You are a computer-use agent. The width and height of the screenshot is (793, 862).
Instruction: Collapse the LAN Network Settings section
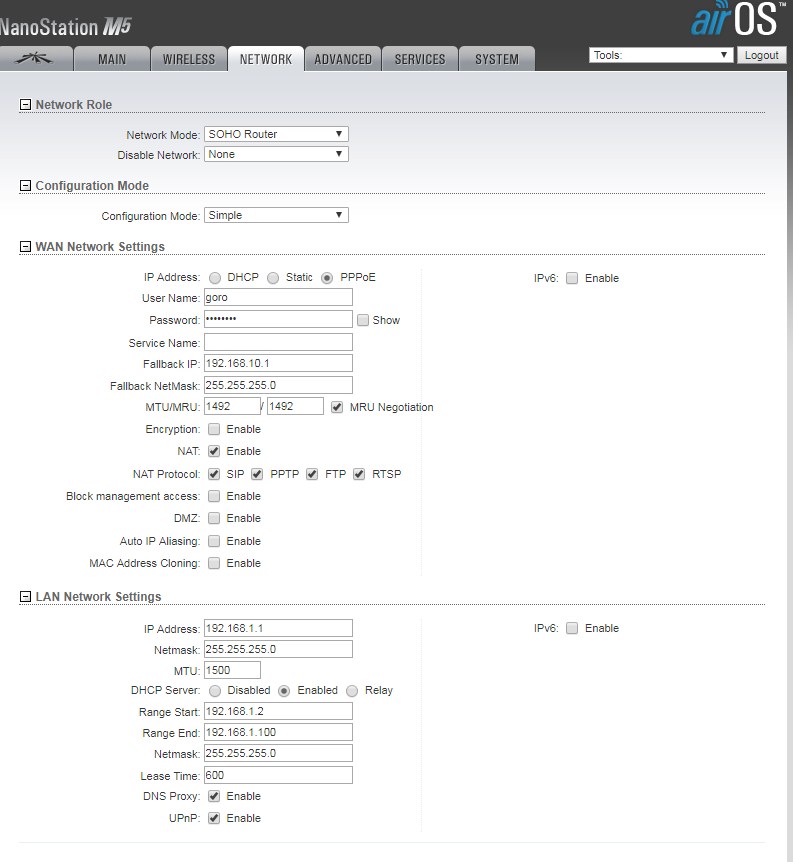(25, 596)
